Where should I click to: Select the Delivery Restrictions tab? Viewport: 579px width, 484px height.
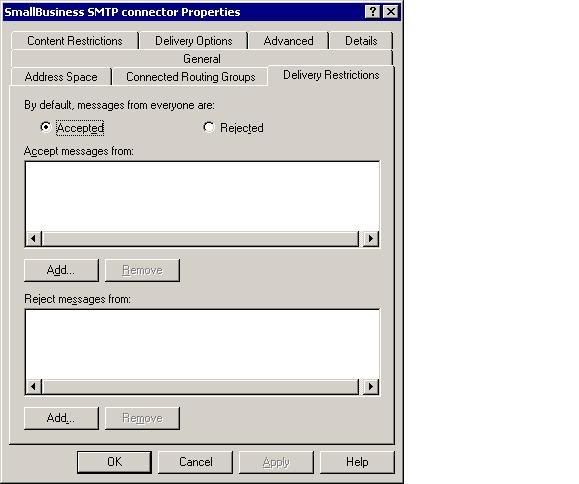click(x=331, y=75)
